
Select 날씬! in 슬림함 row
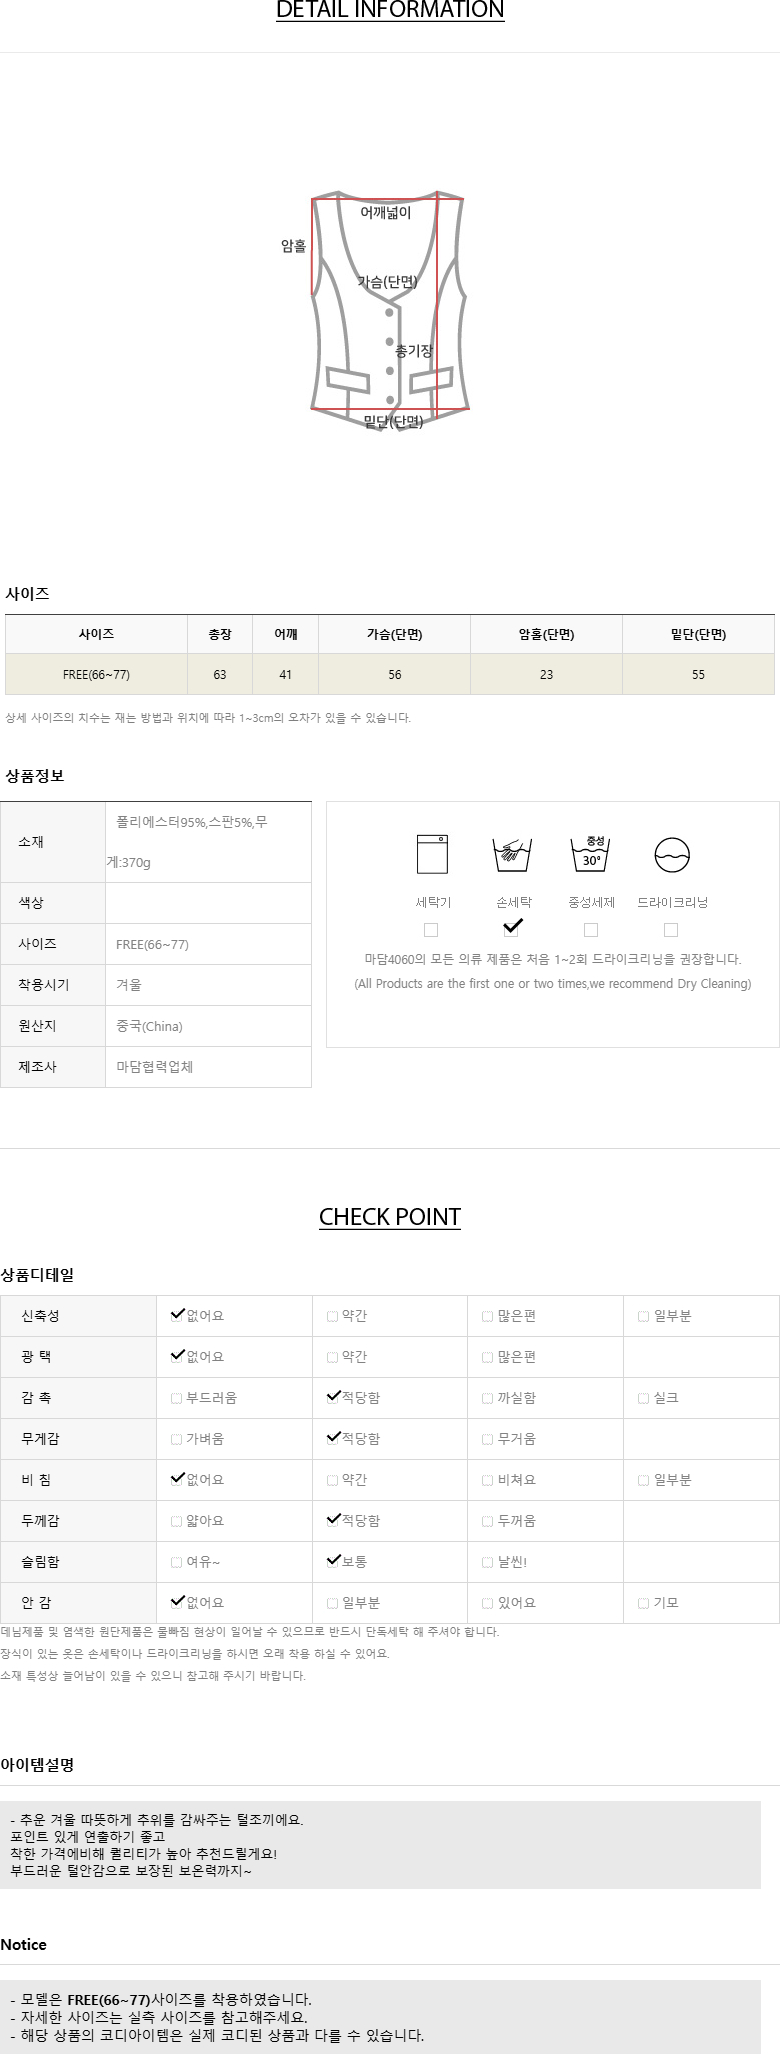click(488, 1562)
